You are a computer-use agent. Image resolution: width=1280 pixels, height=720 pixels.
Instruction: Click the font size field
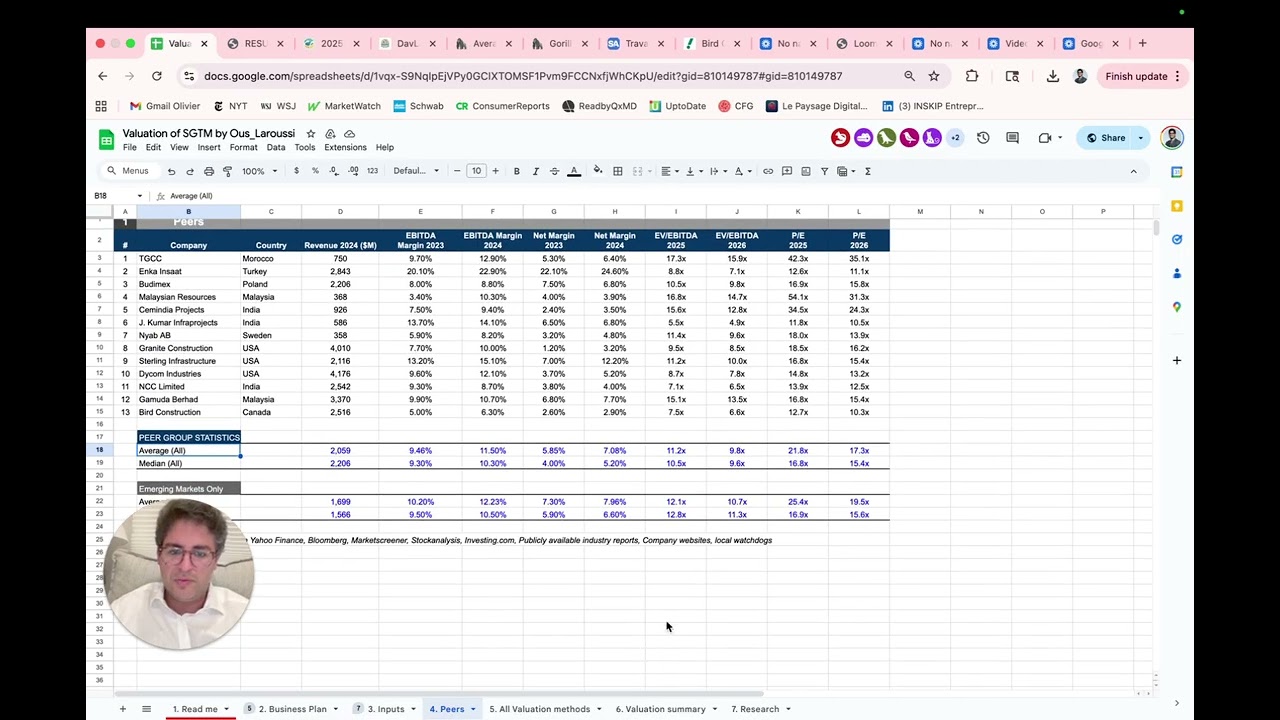(476, 171)
